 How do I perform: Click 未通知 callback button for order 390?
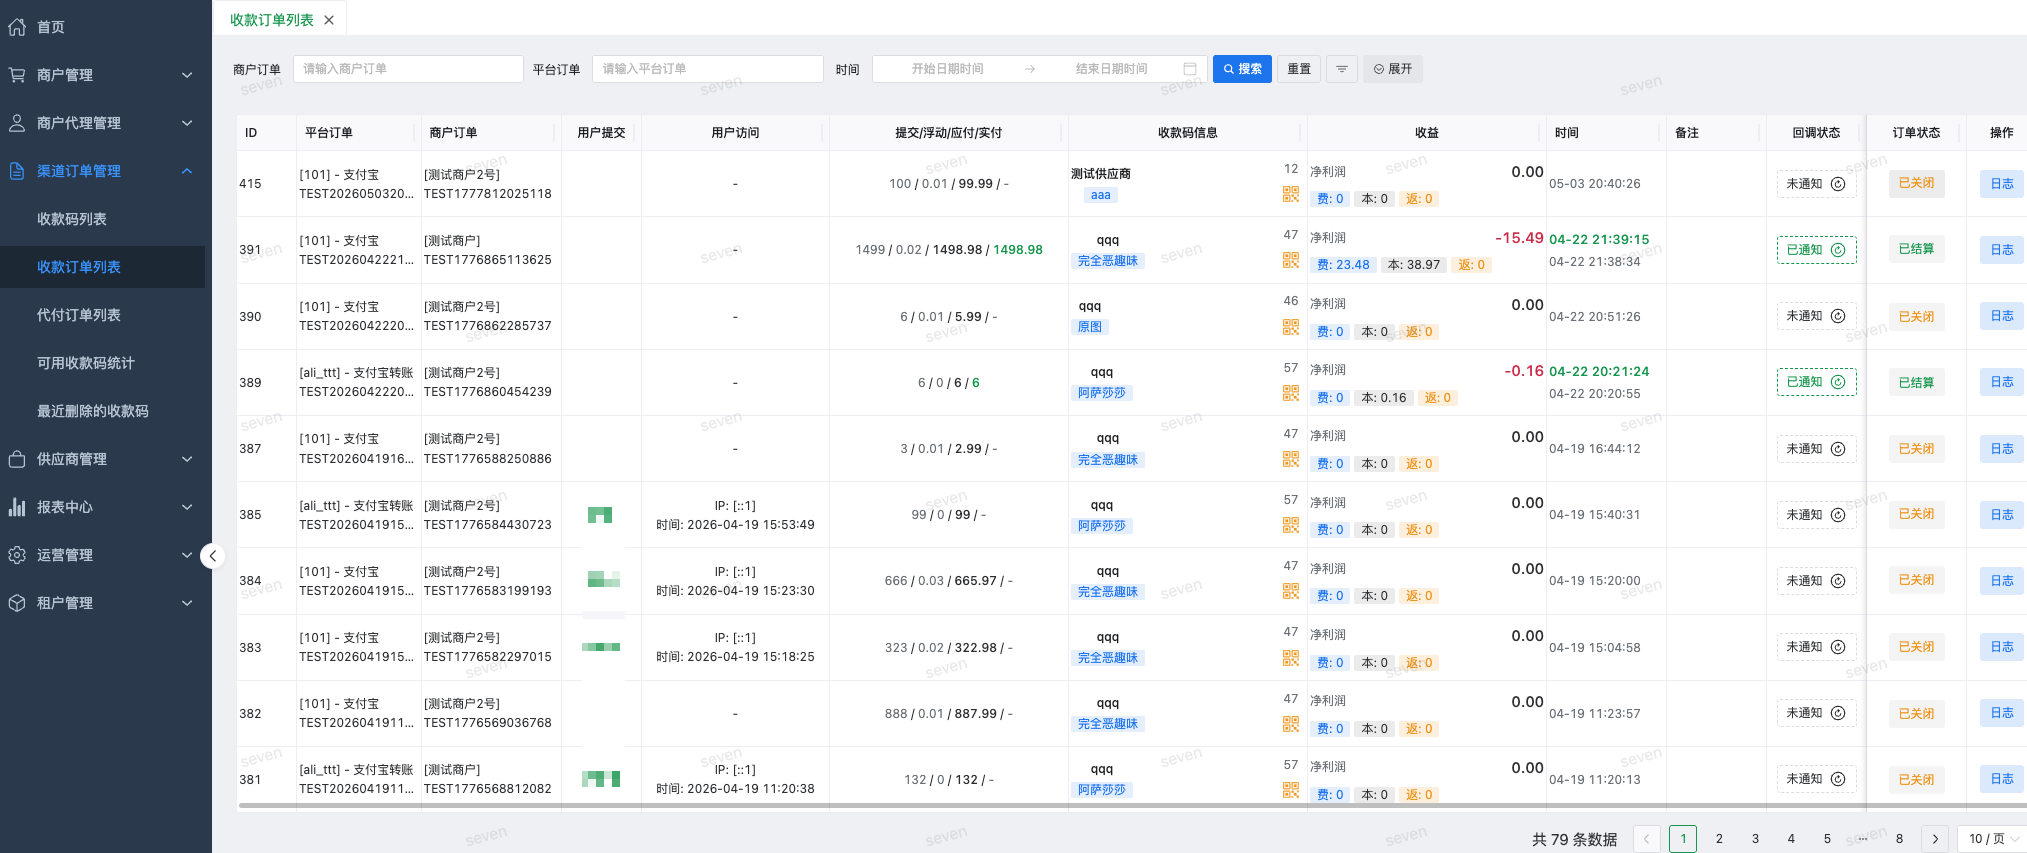pyautogui.click(x=1816, y=316)
